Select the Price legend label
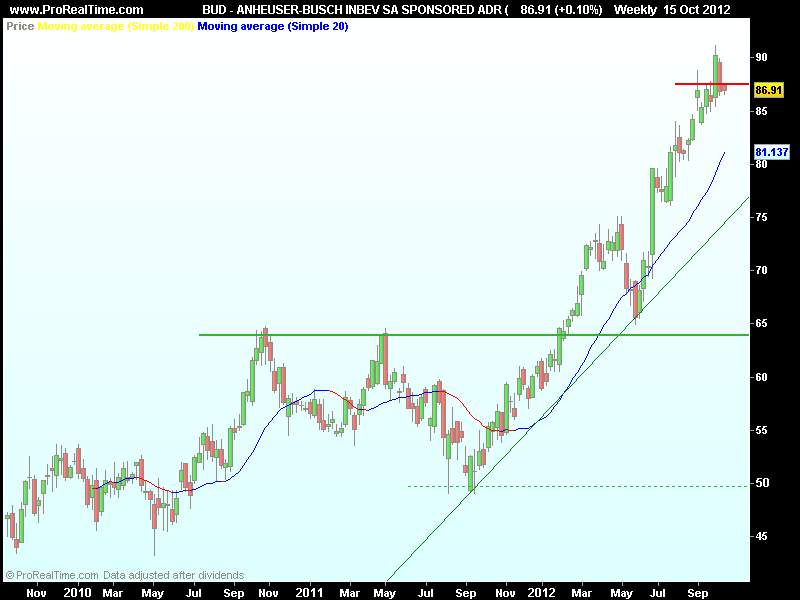Viewport: 800px width, 600px height. pos(20,26)
